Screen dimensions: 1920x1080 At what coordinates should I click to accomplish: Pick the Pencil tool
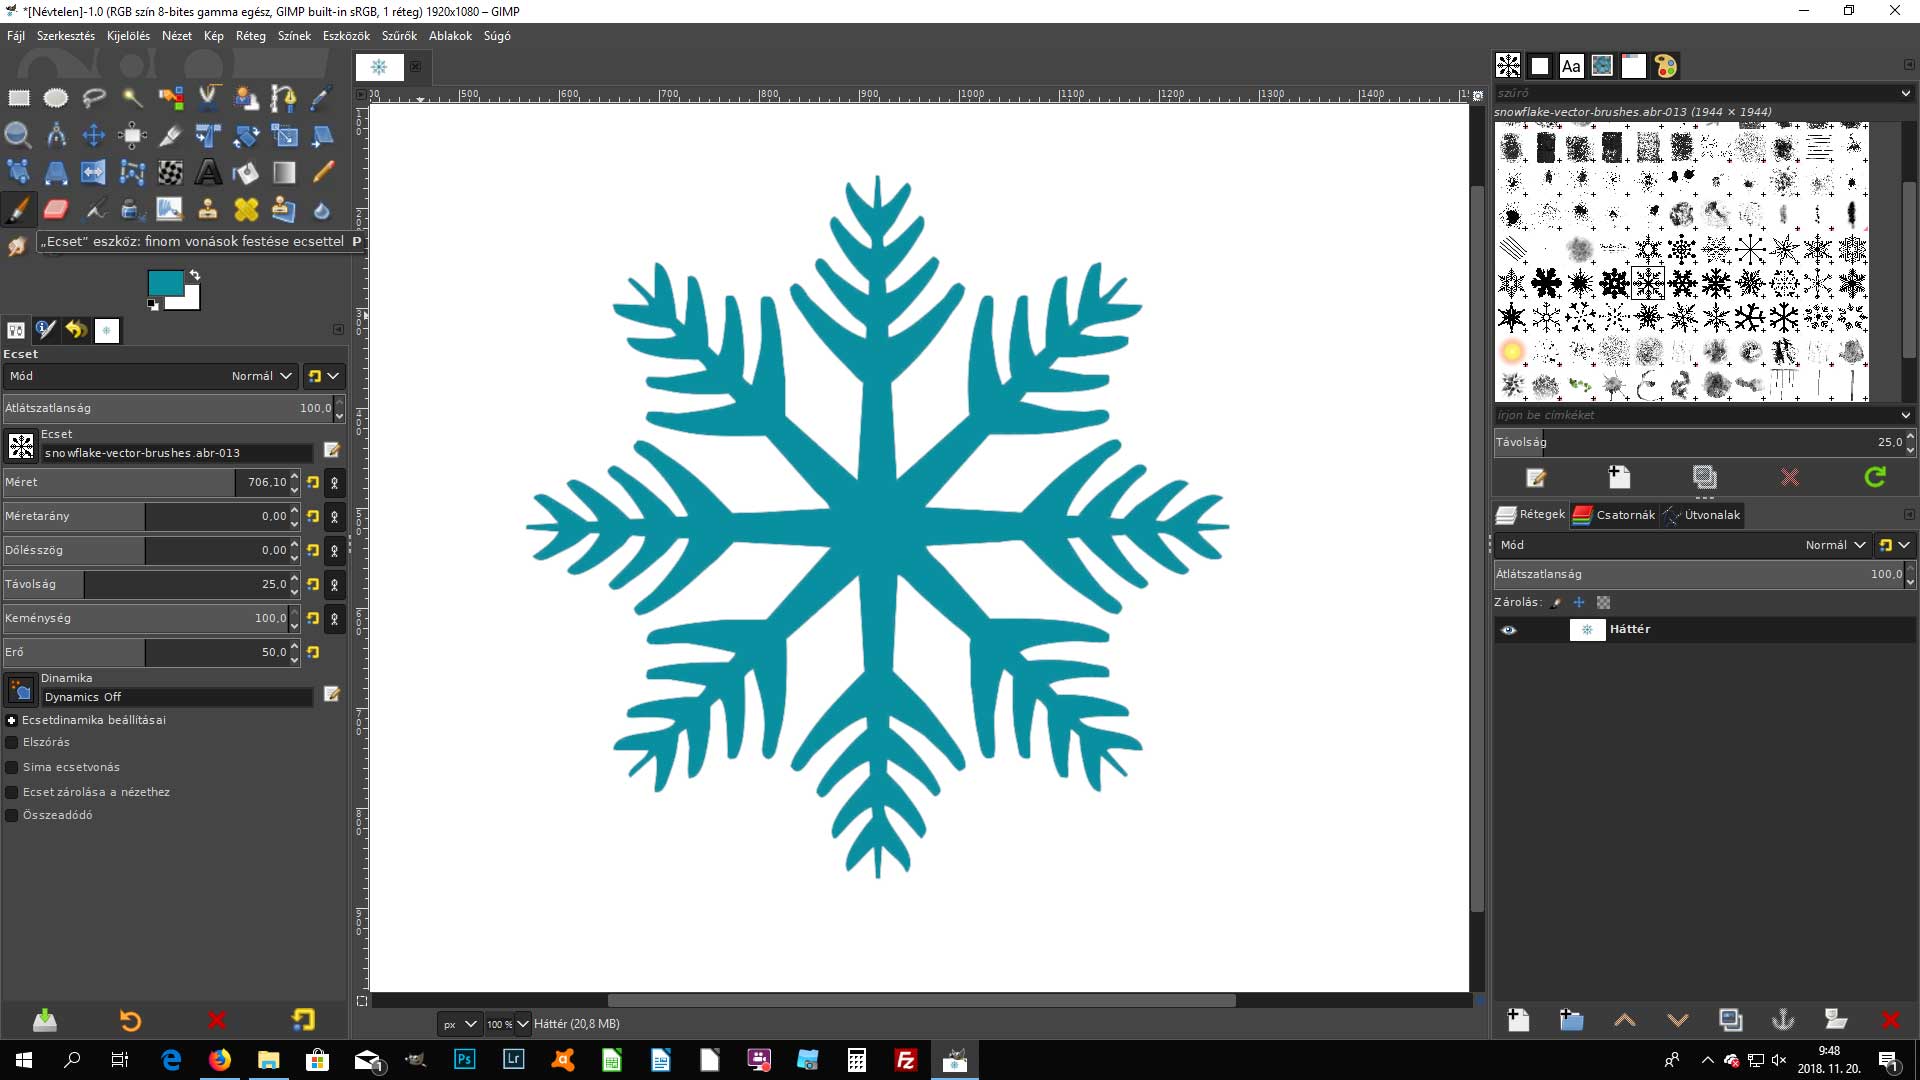tap(322, 172)
